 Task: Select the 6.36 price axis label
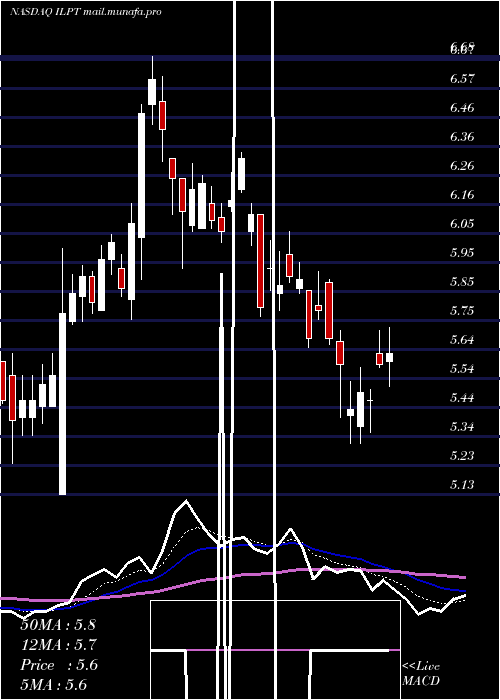(462, 137)
